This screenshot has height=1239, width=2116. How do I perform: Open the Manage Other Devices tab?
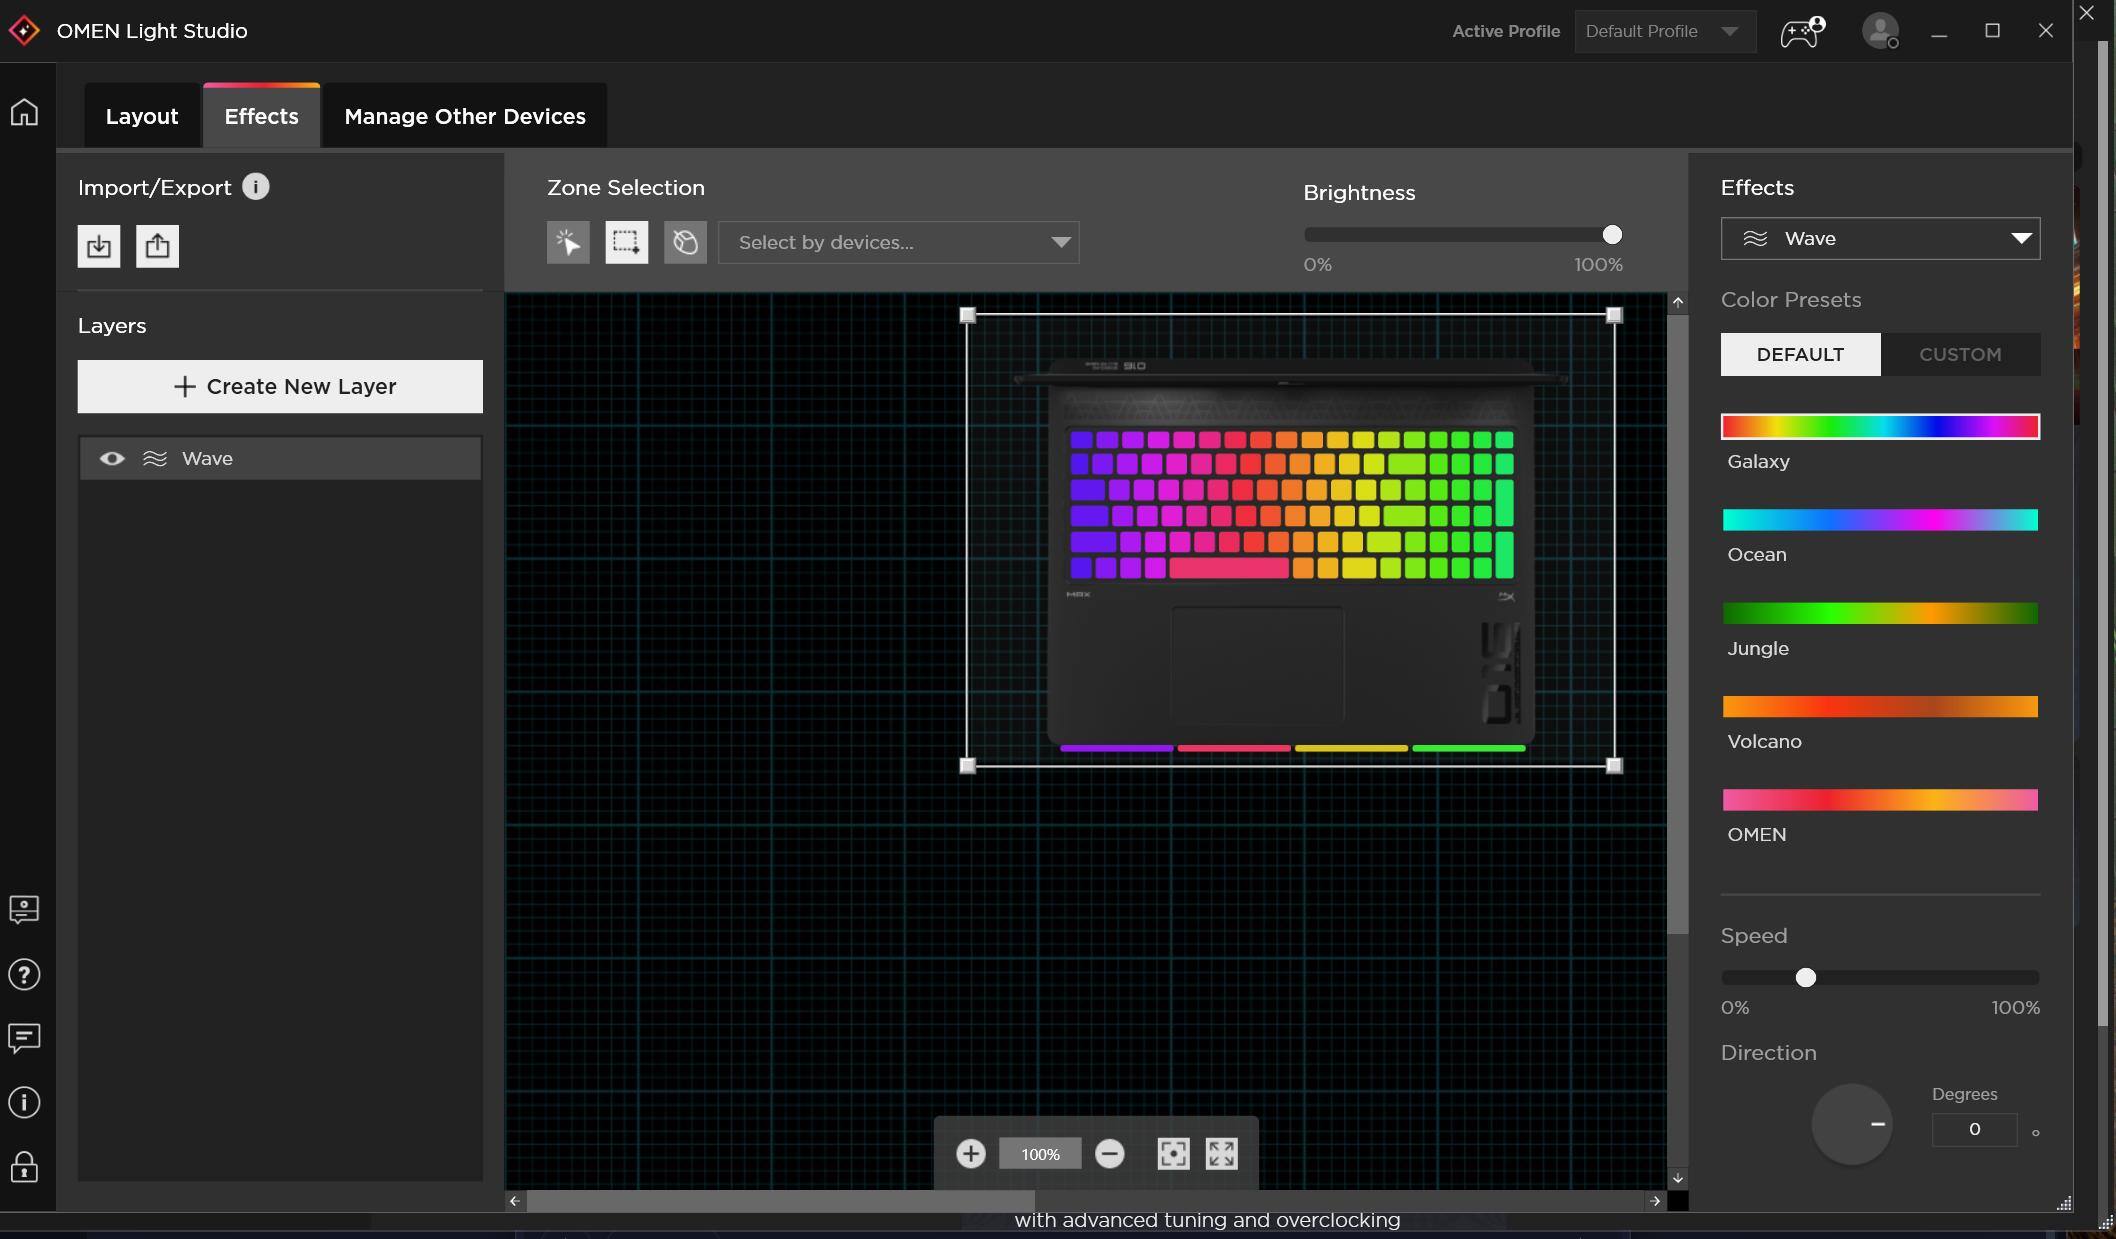pos(465,116)
